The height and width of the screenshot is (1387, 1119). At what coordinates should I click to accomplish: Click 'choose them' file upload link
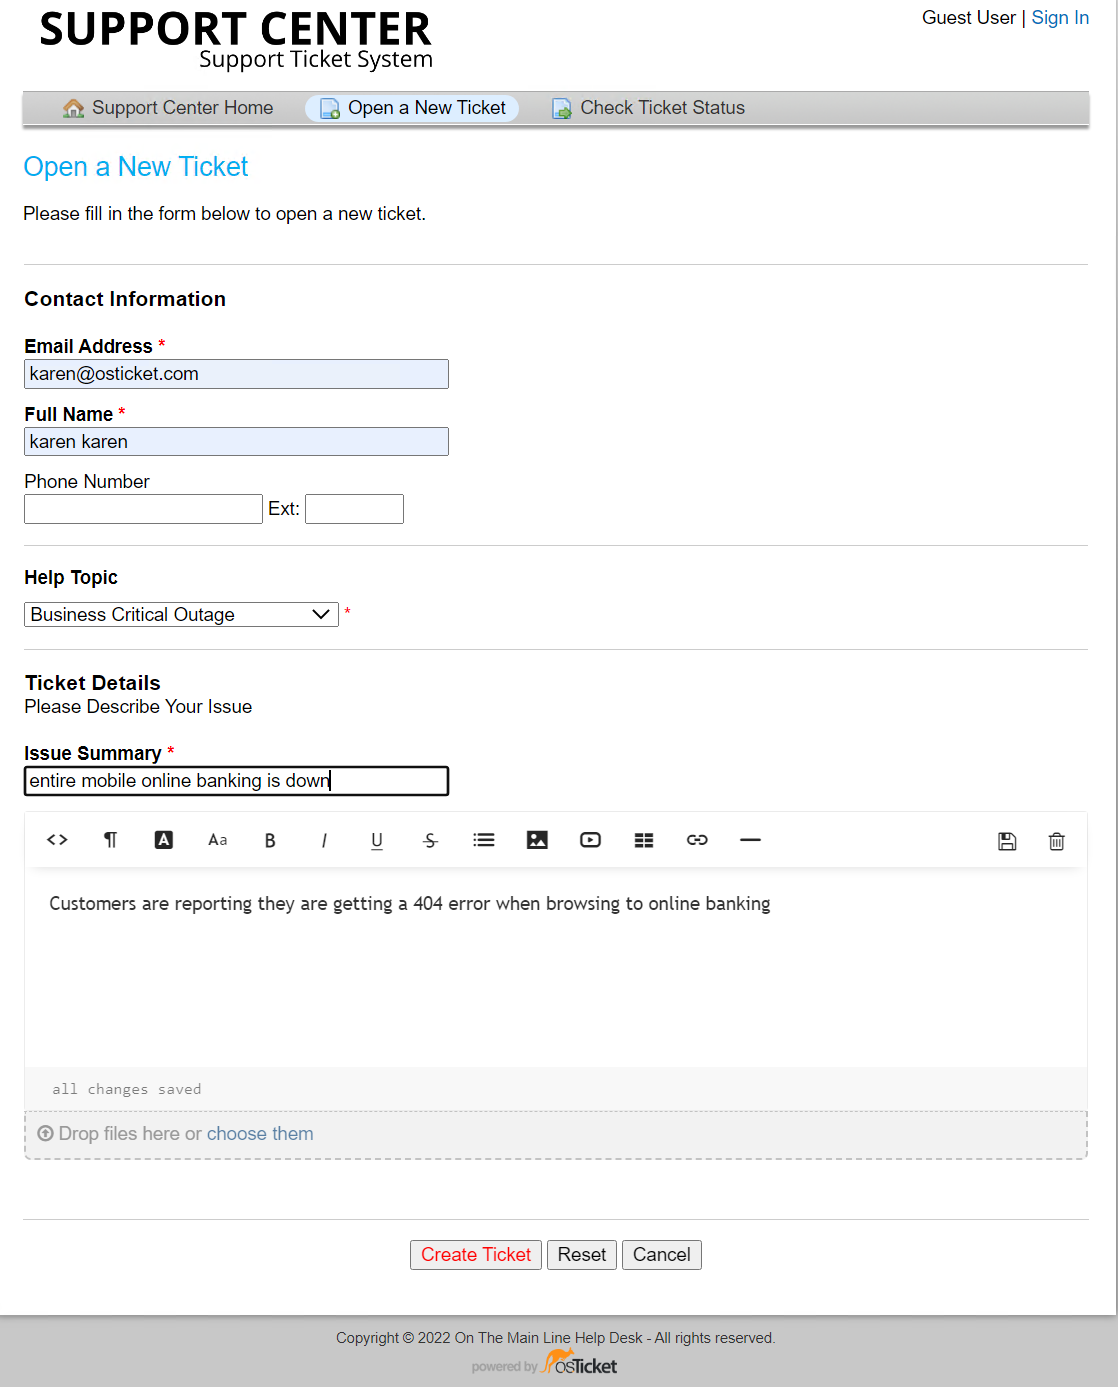pos(260,1133)
